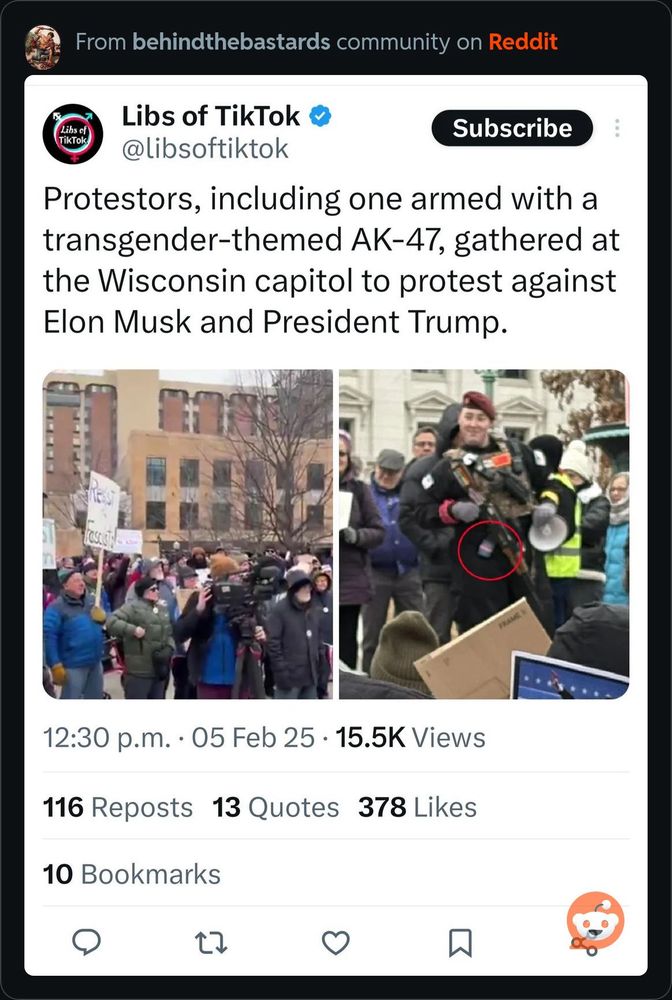Open the three-dot more options menu
The height and width of the screenshot is (1000, 672).
click(x=617, y=128)
